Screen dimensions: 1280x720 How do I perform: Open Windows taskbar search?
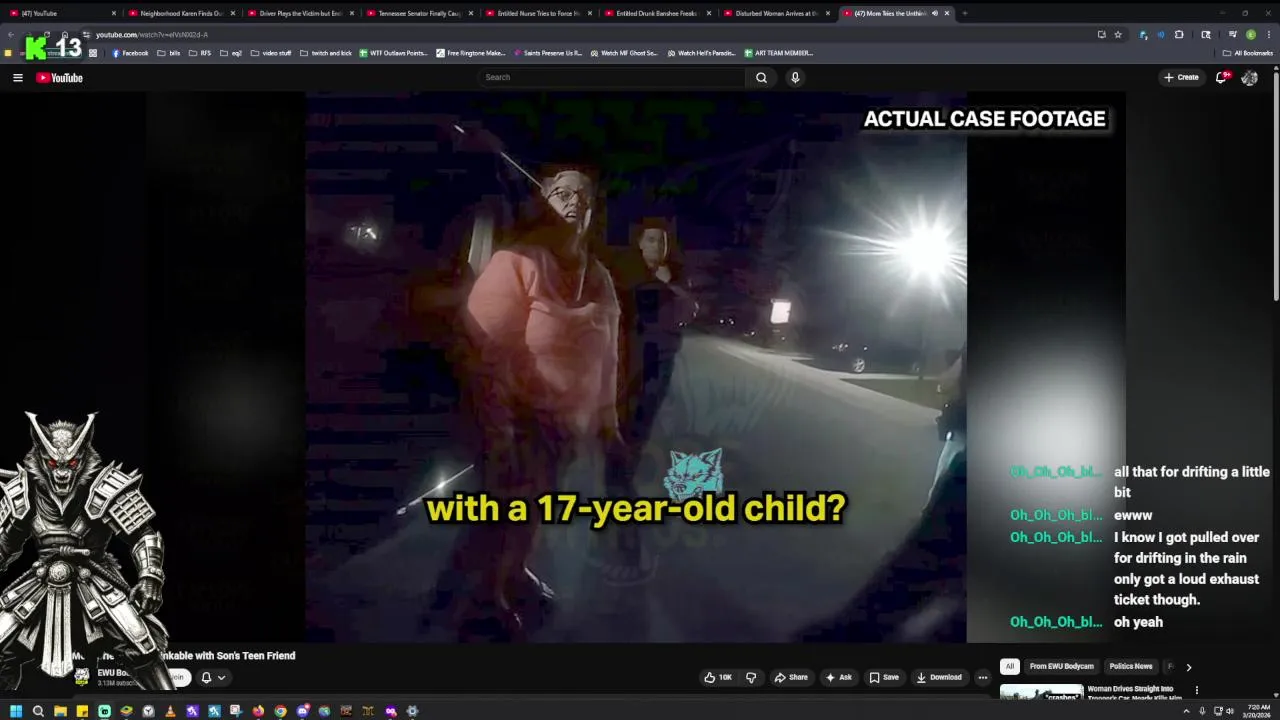pyautogui.click(x=38, y=711)
